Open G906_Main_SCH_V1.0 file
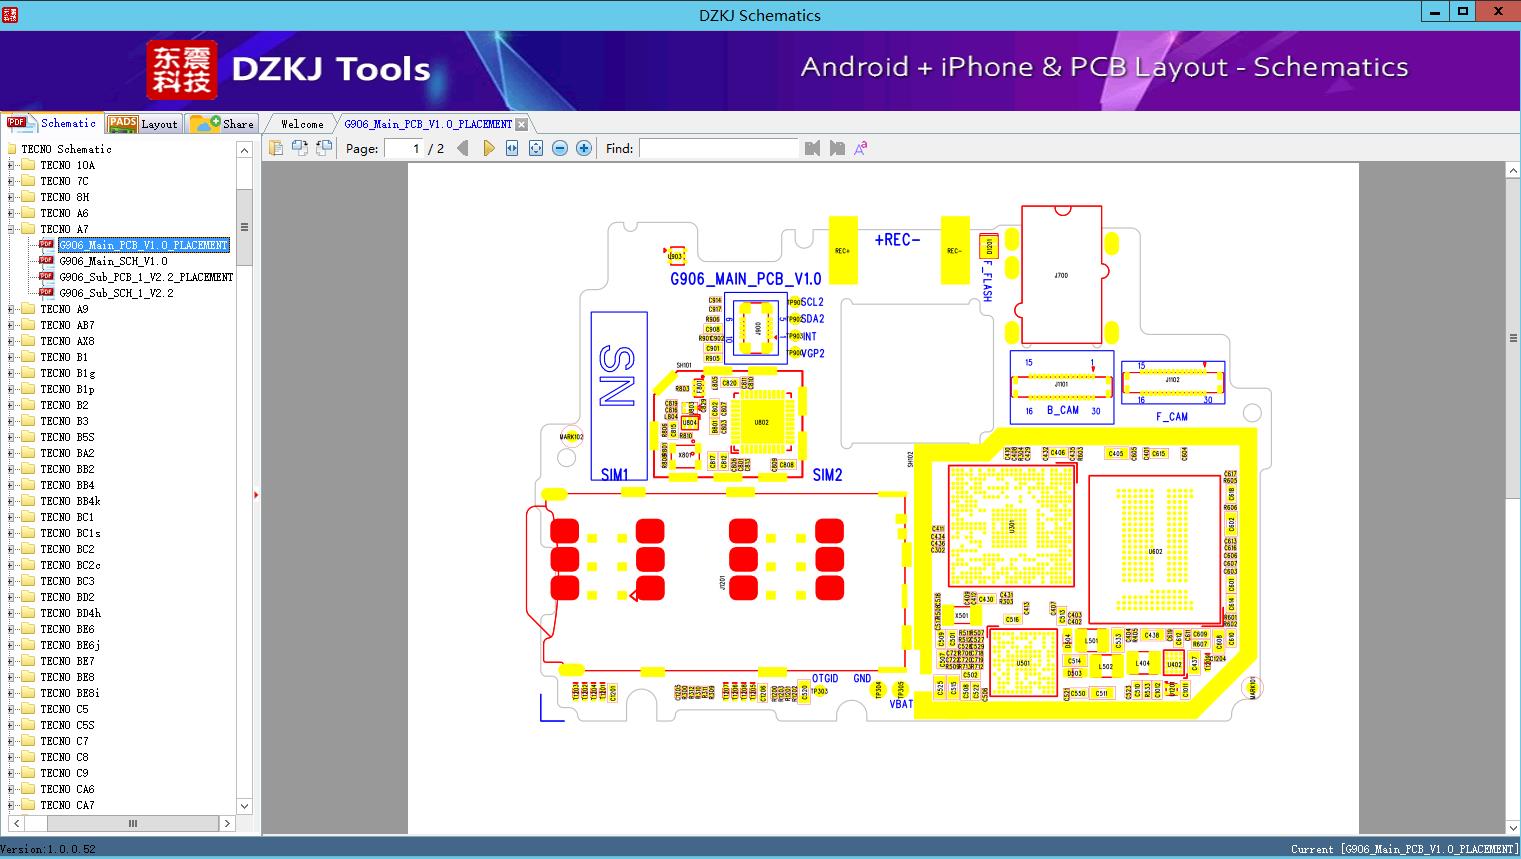This screenshot has height=859, width=1521. (113, 261)
